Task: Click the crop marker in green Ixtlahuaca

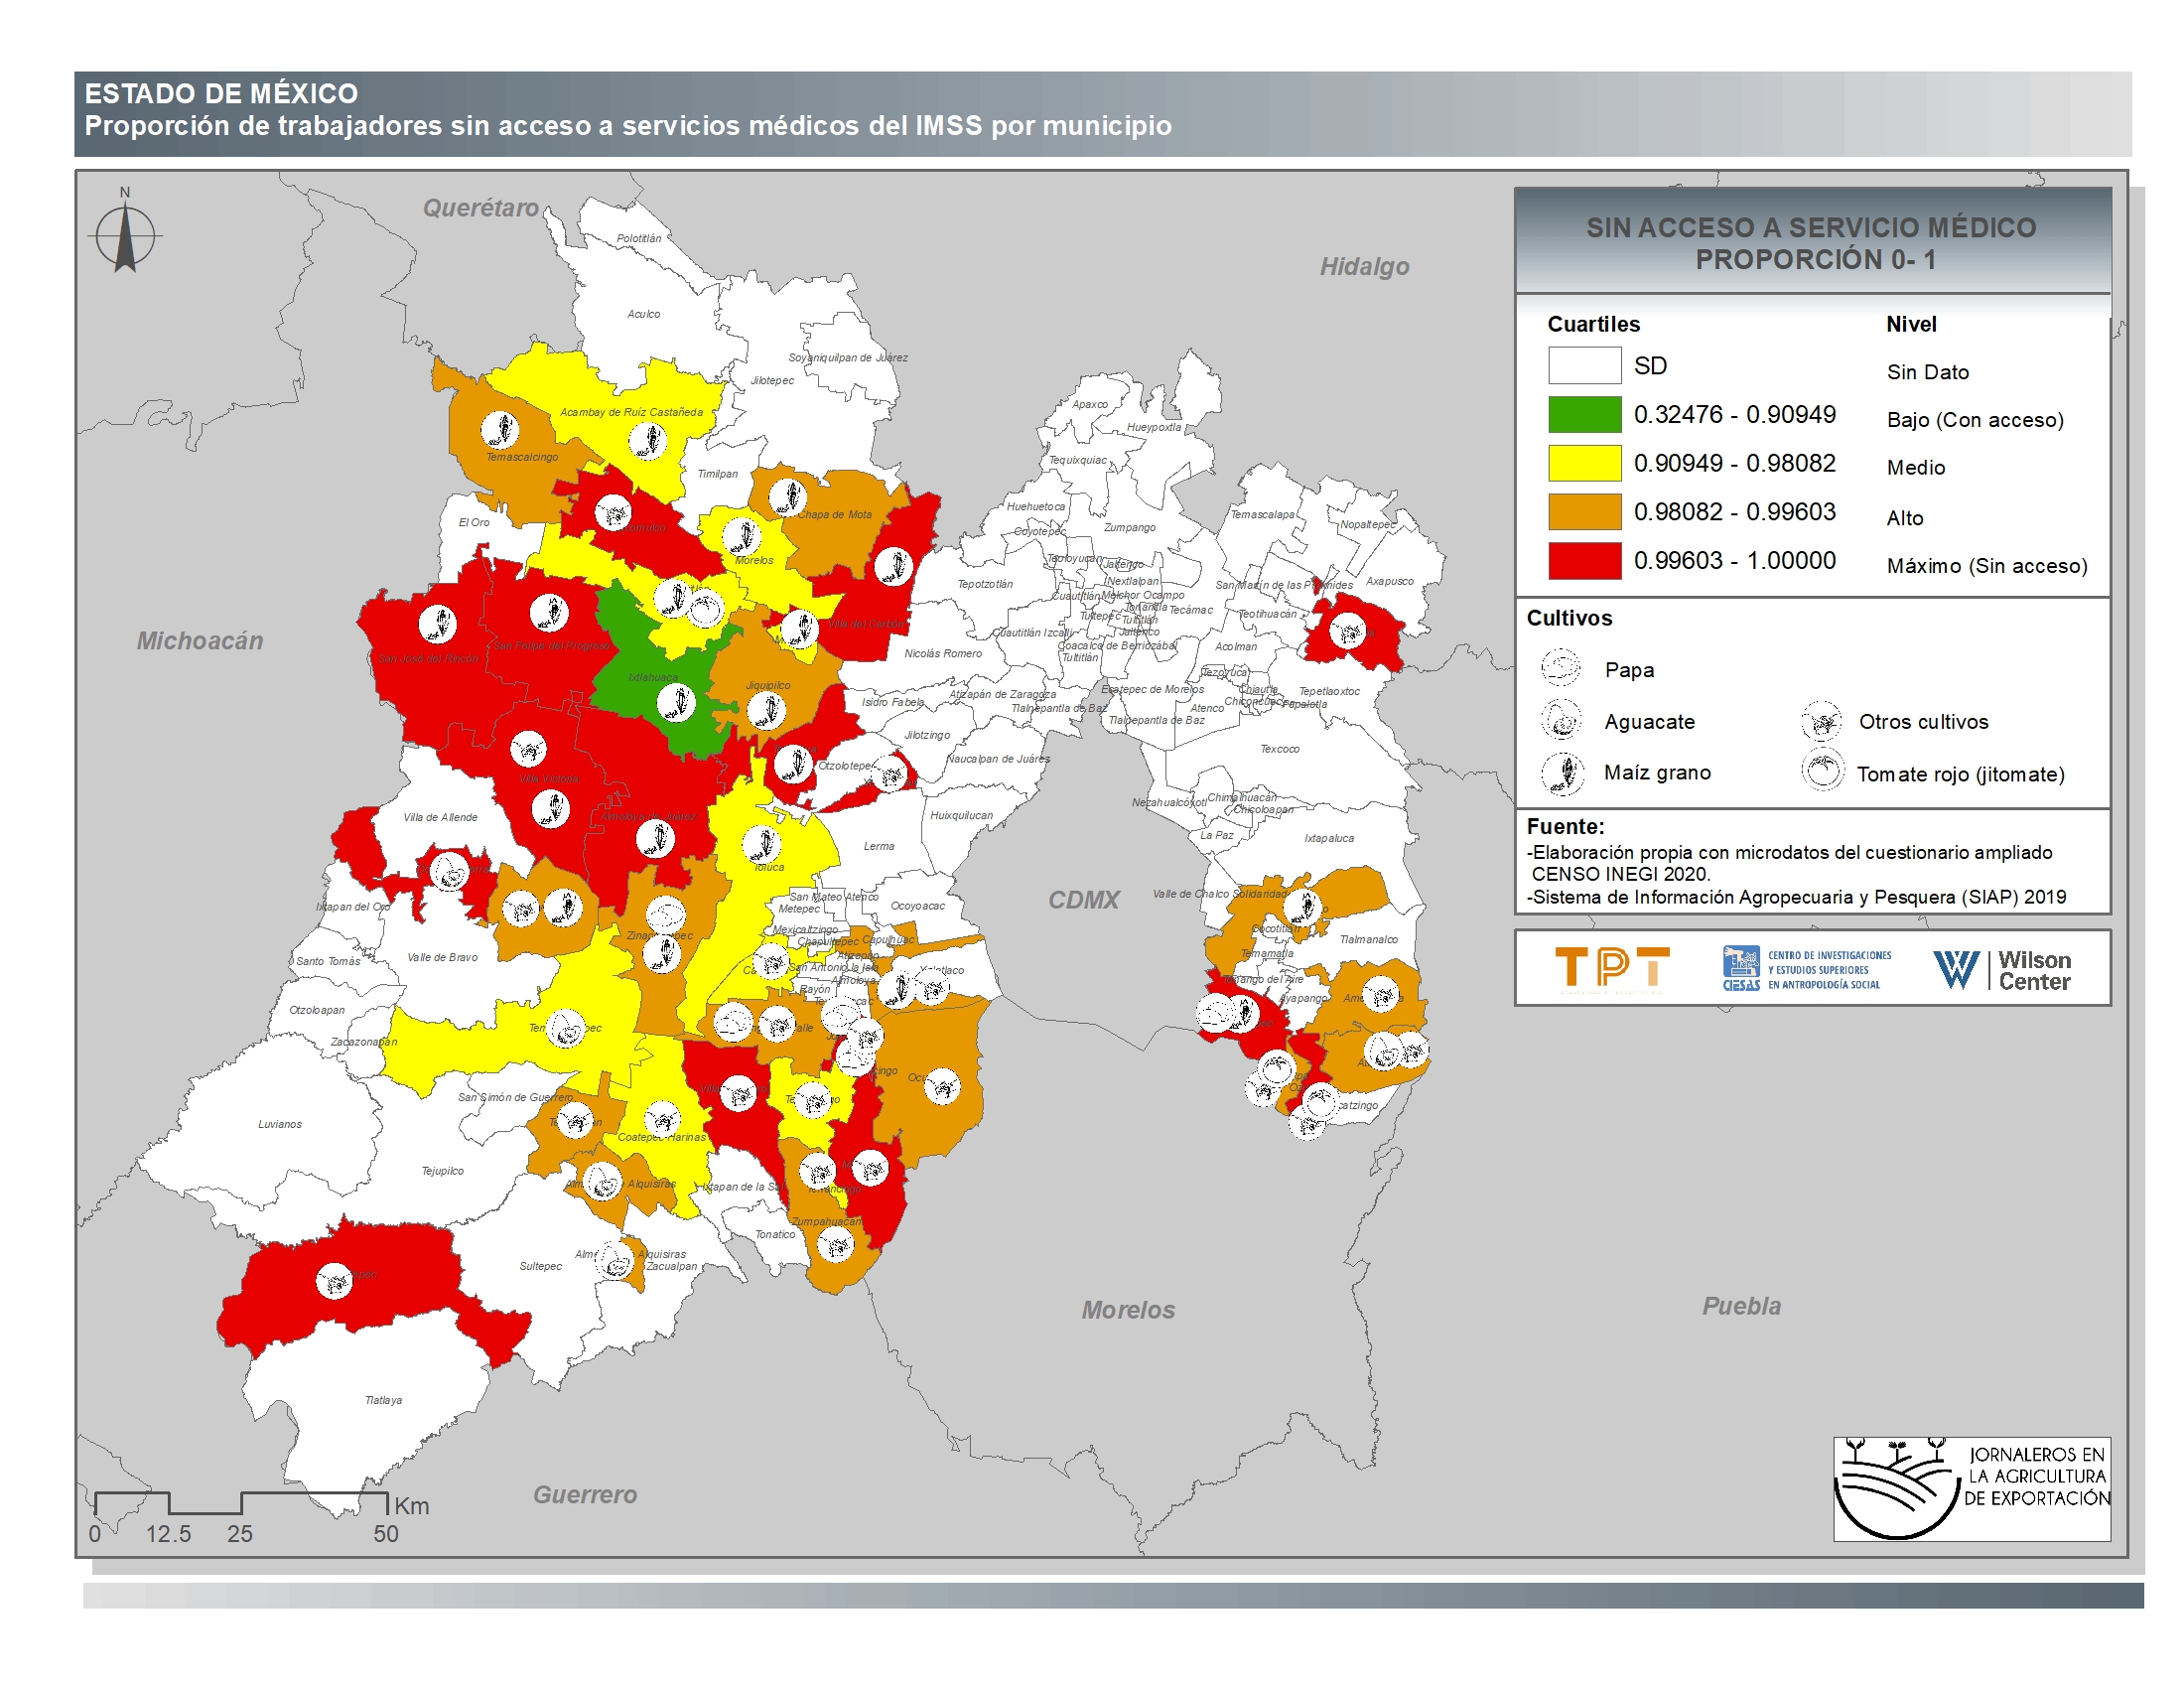Action: click(x=677, y=703)
